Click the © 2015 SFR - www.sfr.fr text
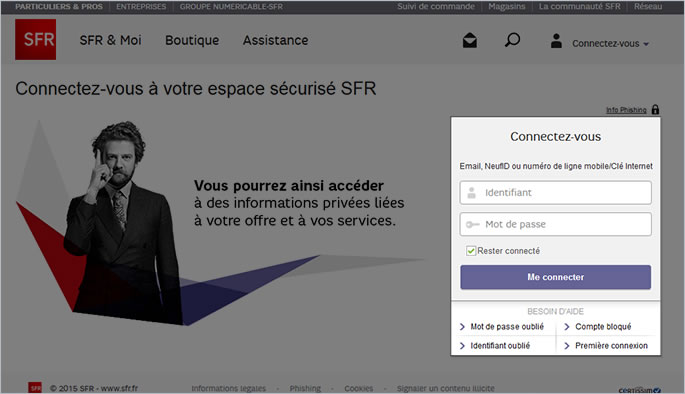Screen dimensions: 685x394 pyautogui.click(x=94, y=388)
